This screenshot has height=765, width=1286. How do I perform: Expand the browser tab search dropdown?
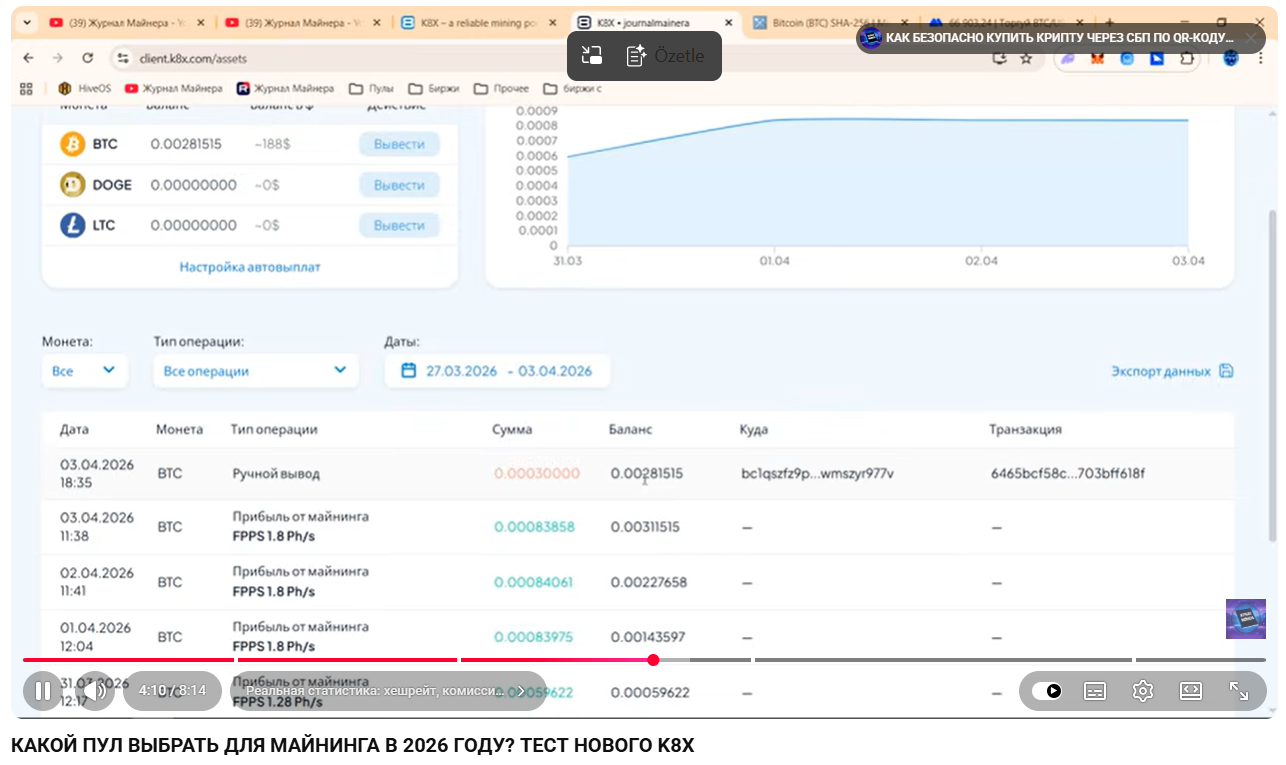tap(25, 23)
